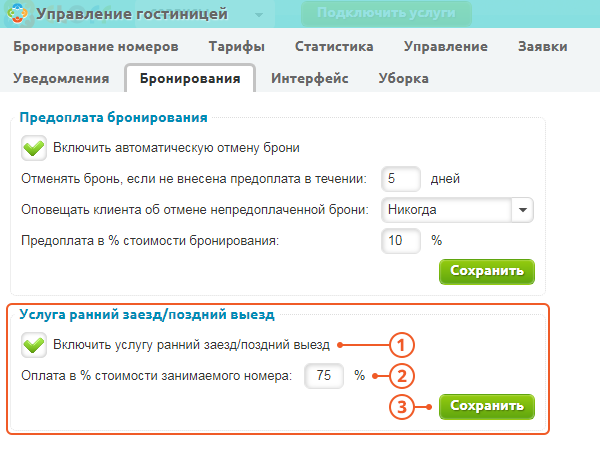Save the Предоплата бронирования settings

pyautogui.click(x=487, y=271)
